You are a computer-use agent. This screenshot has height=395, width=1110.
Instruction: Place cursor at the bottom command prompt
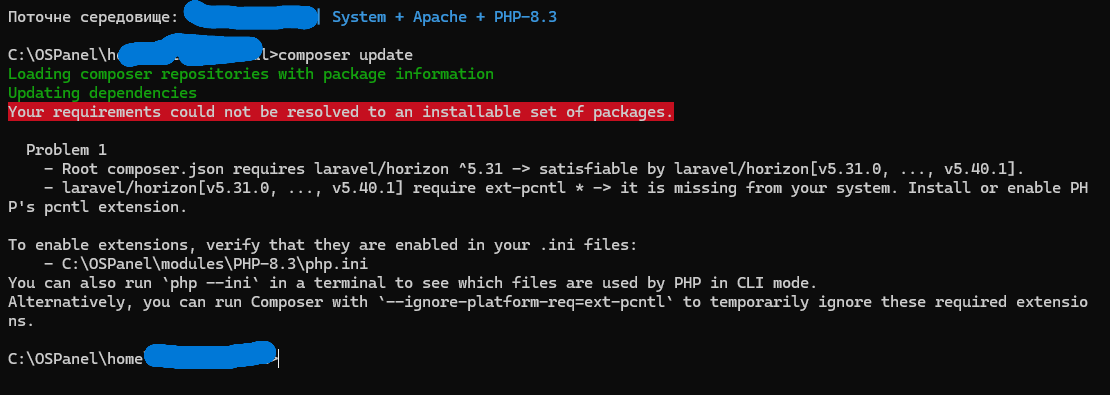point(279,360)
